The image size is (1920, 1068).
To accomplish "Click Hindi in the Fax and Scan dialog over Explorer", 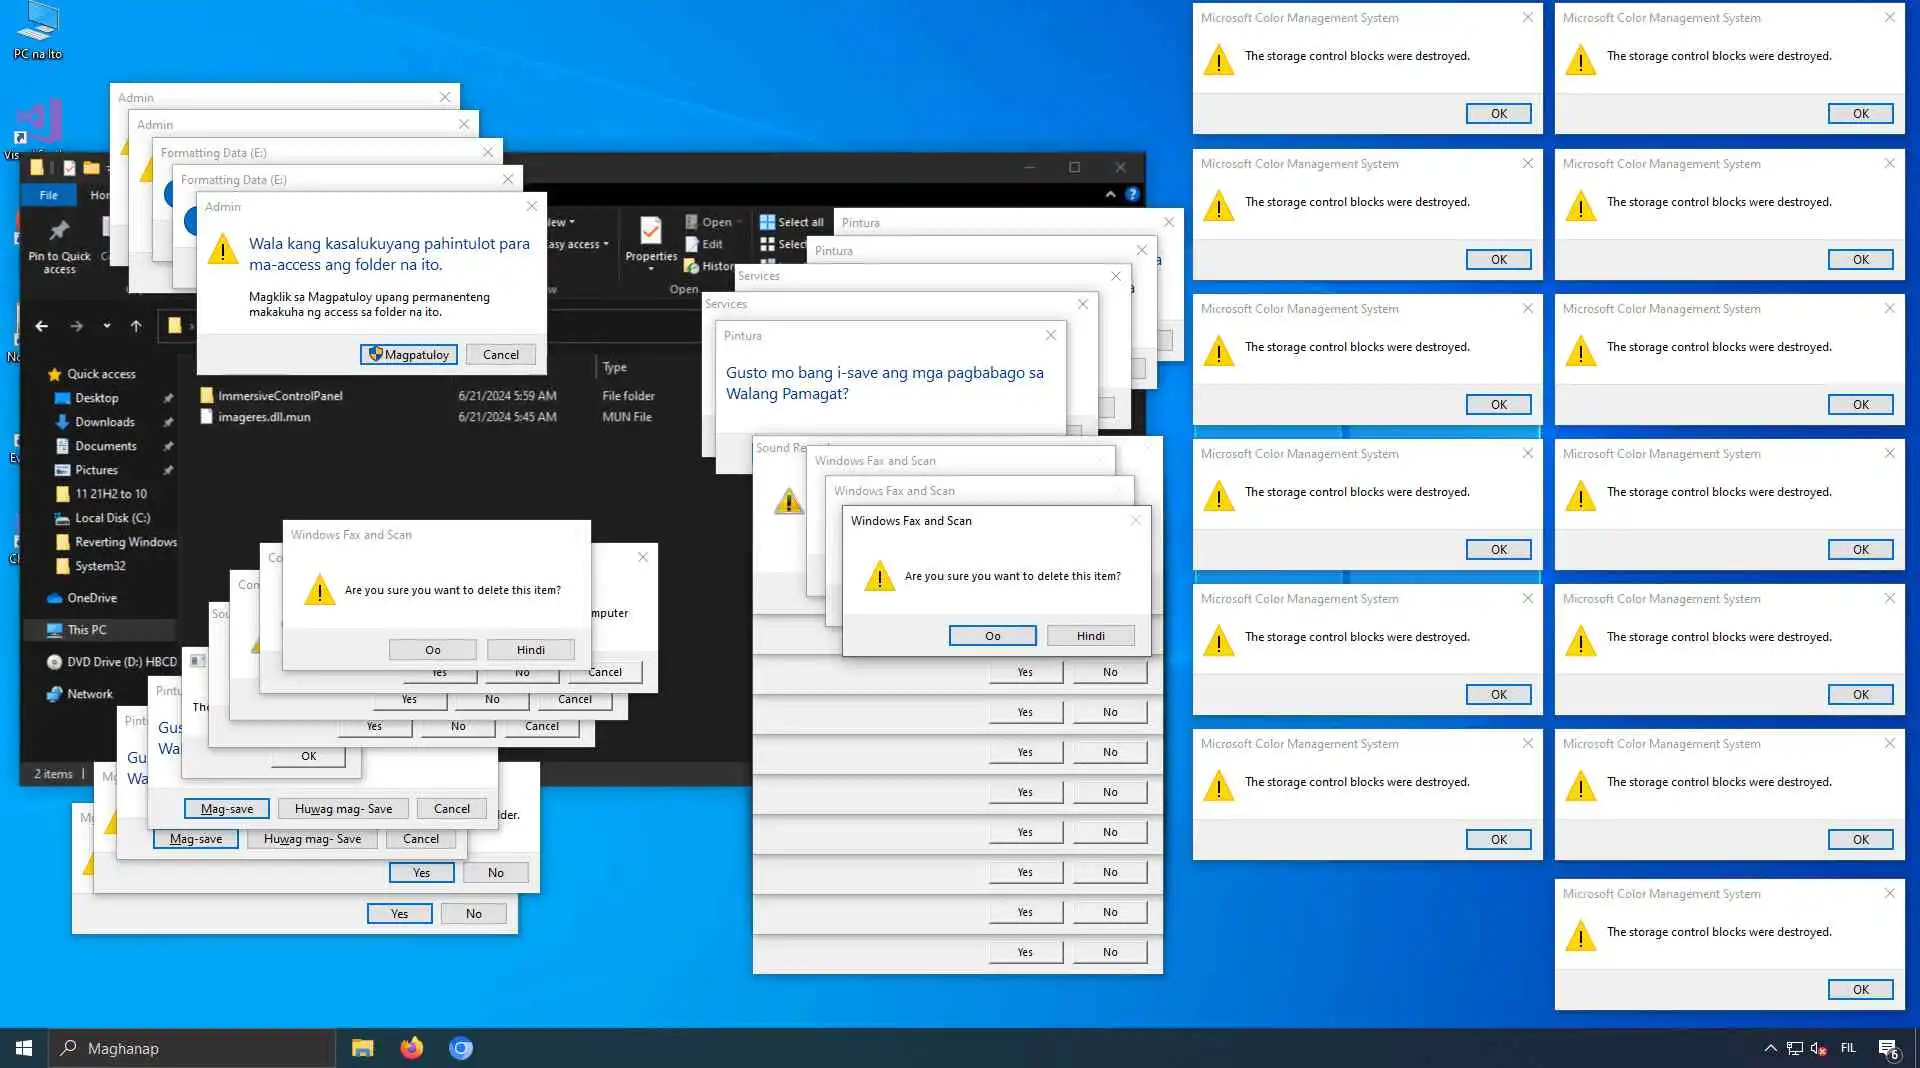I will (531, 650).
